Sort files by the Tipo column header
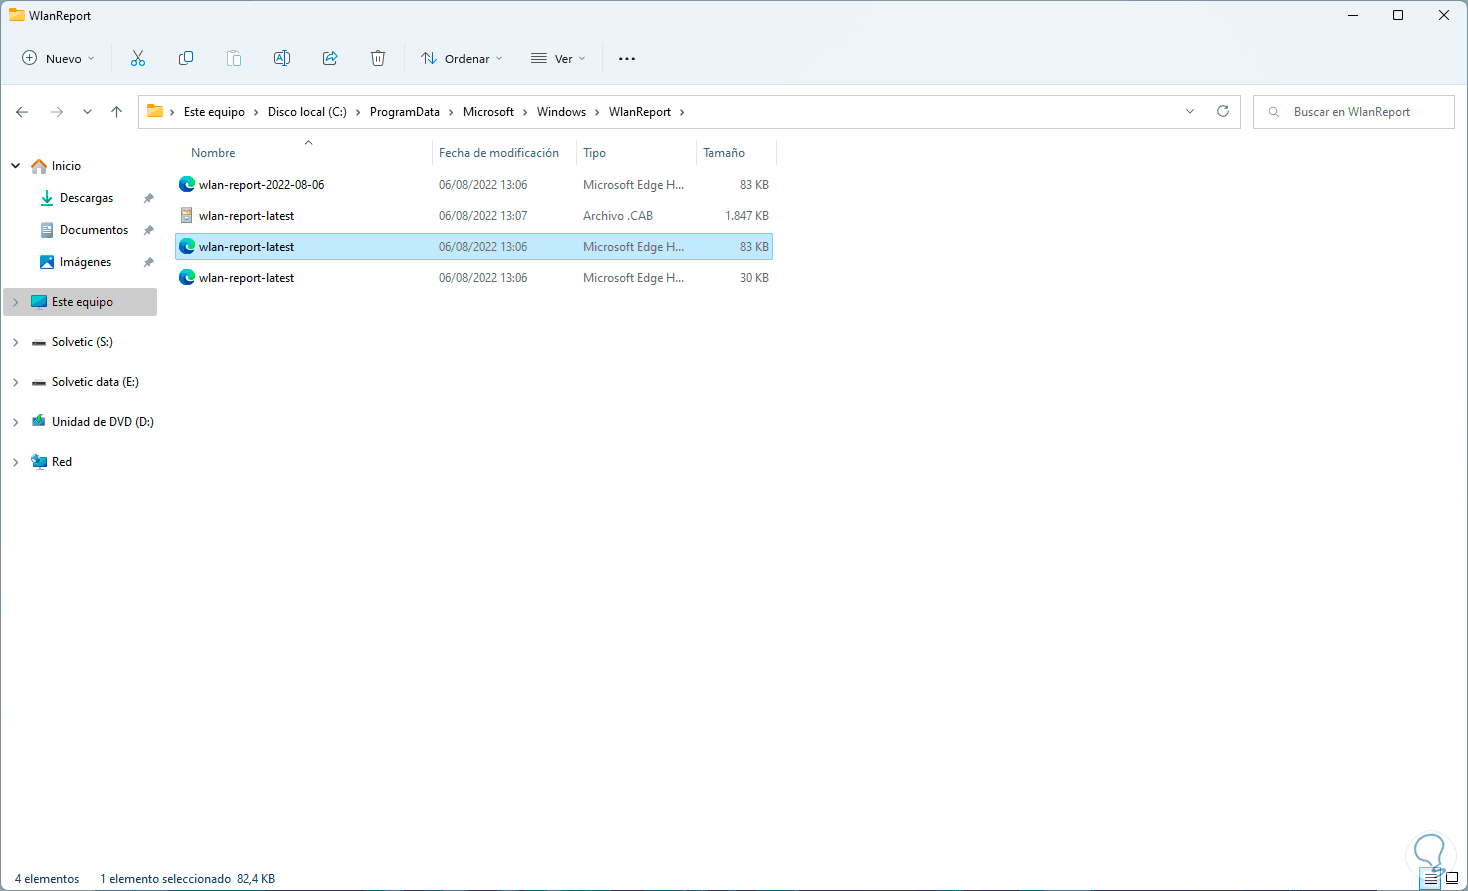The height and width of the screenshot is (891, 1468). (594, 153)
